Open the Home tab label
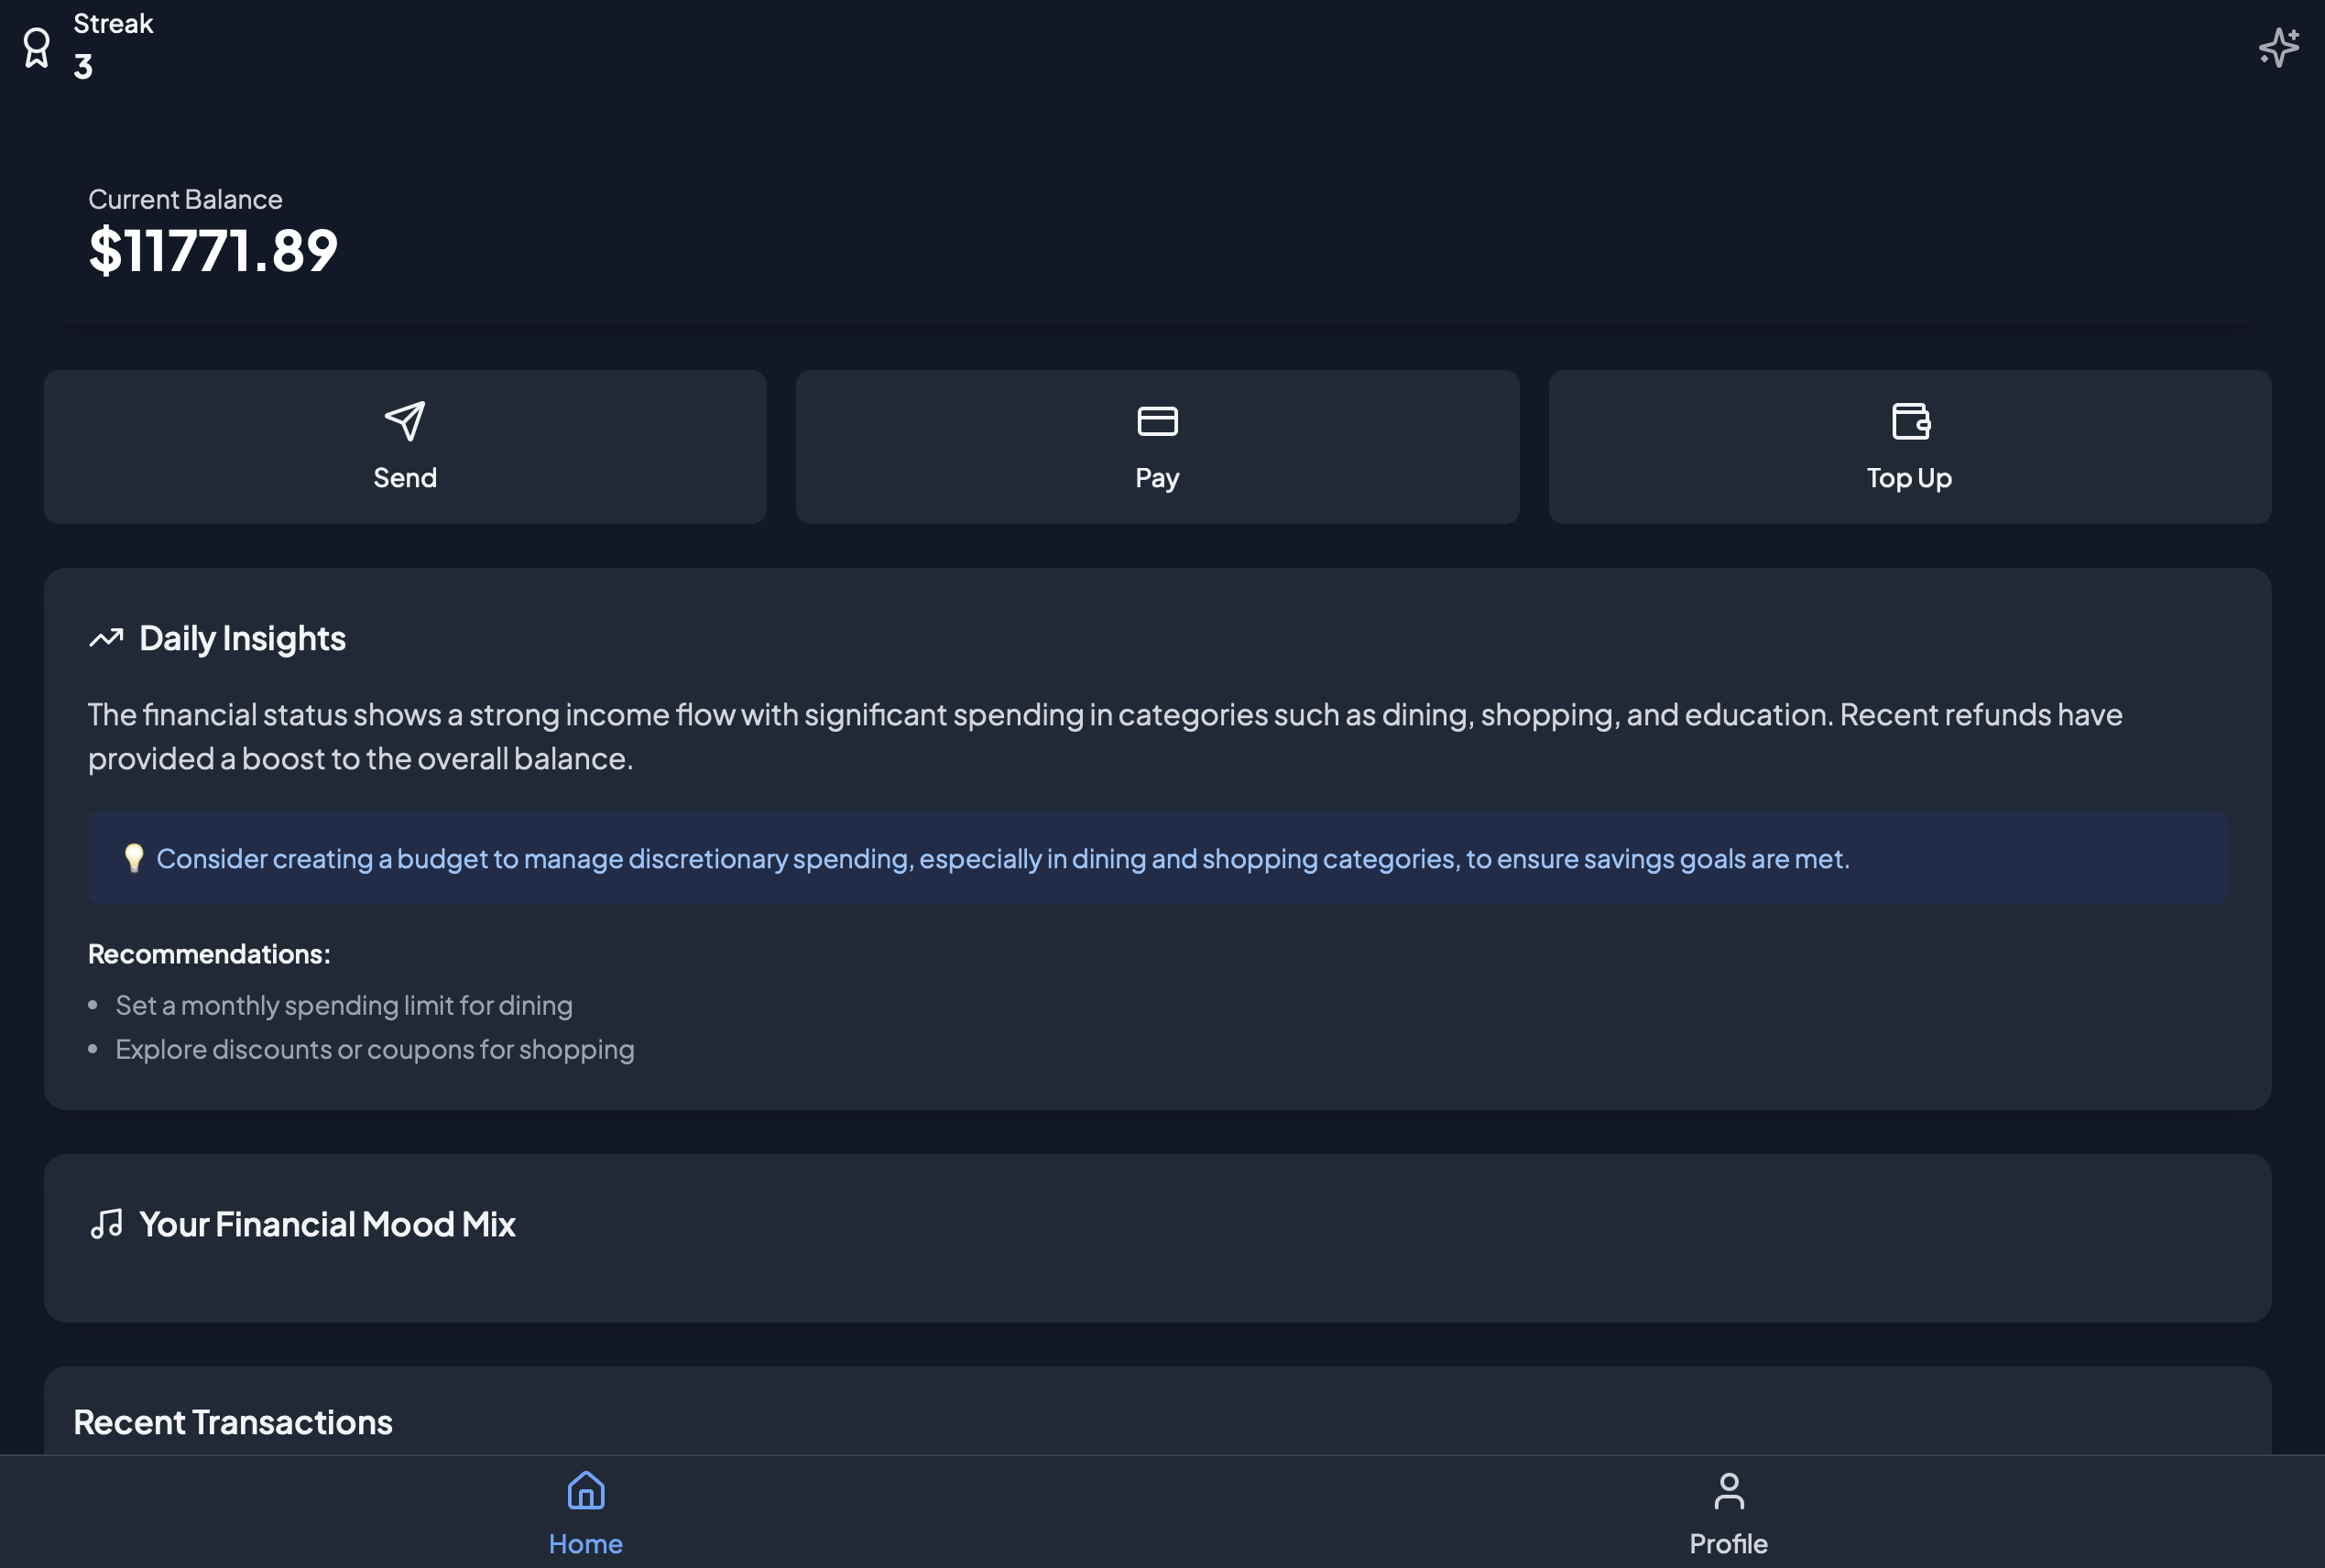This screenshot has width=2325, height=1568. (585, 1543)
